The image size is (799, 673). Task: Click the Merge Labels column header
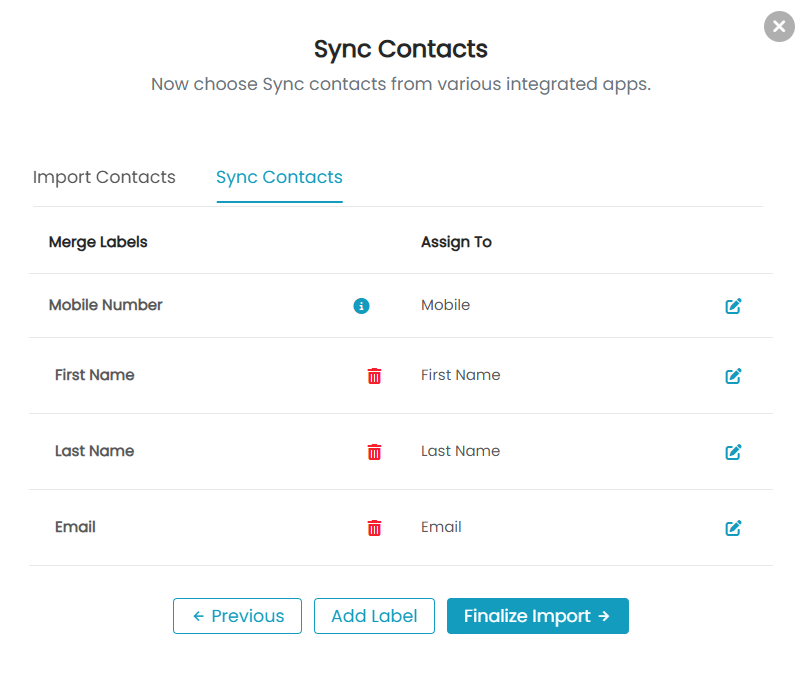[x=98, y=242]
